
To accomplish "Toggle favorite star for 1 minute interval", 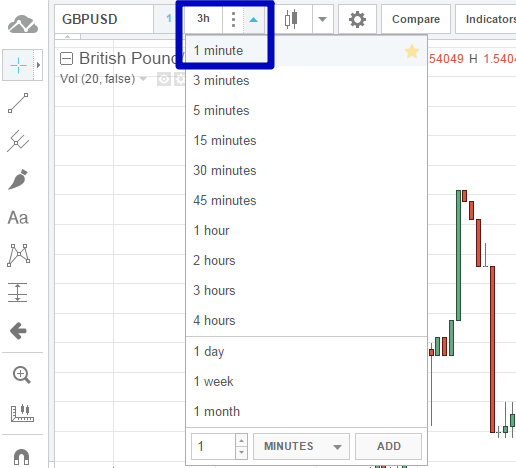I will point(412,51).
